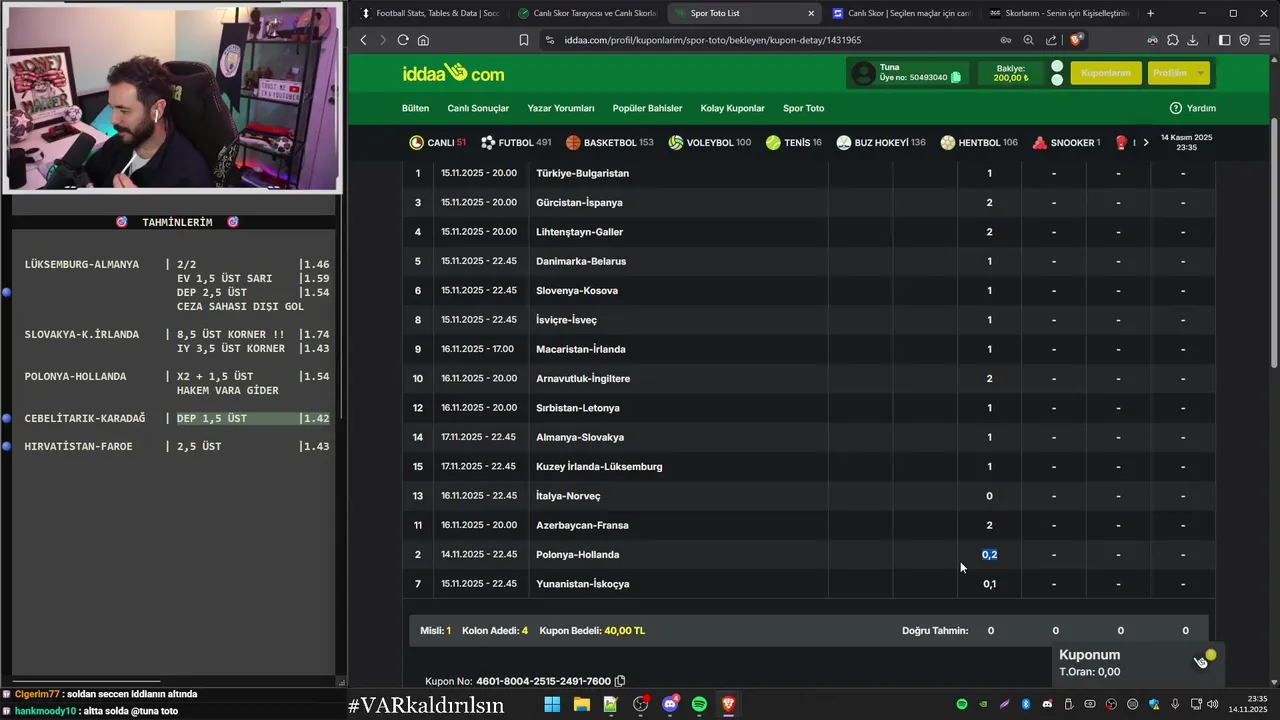Click the Kolon Adedi: 4 text
This screenshot has height=720, width=1280.
495,631
